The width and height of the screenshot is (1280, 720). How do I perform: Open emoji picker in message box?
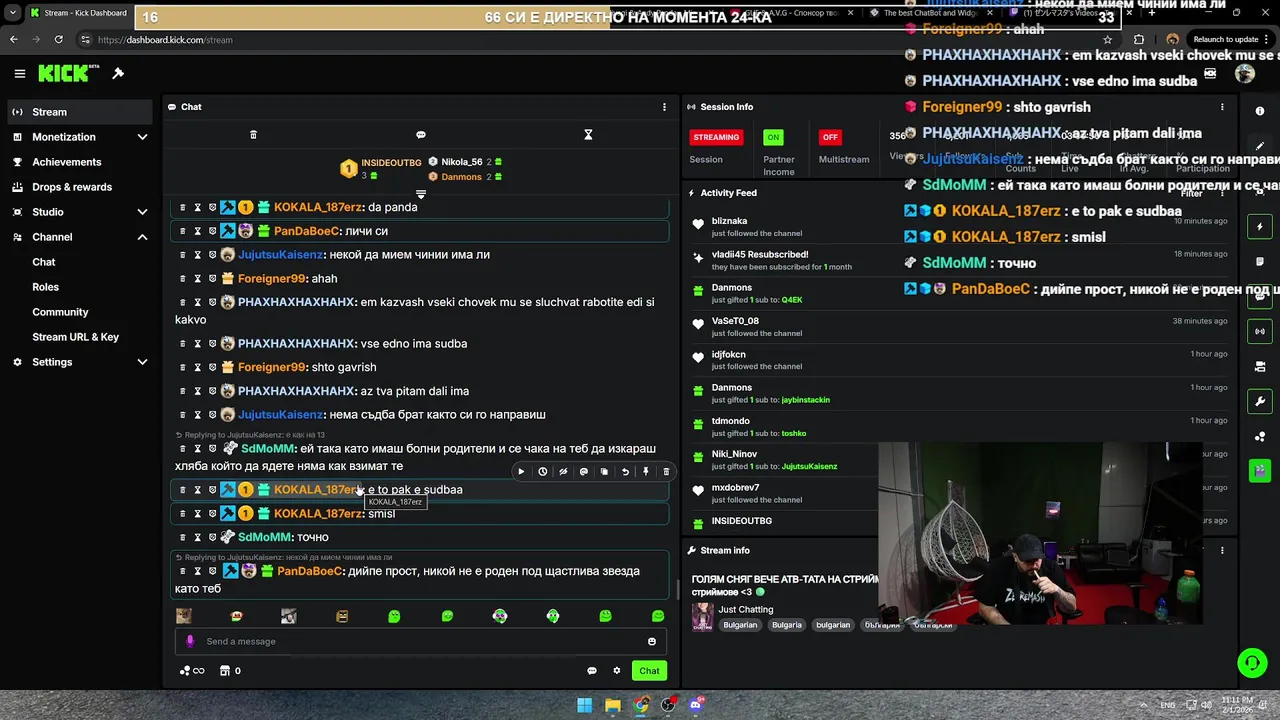click(x=652, y=641)
